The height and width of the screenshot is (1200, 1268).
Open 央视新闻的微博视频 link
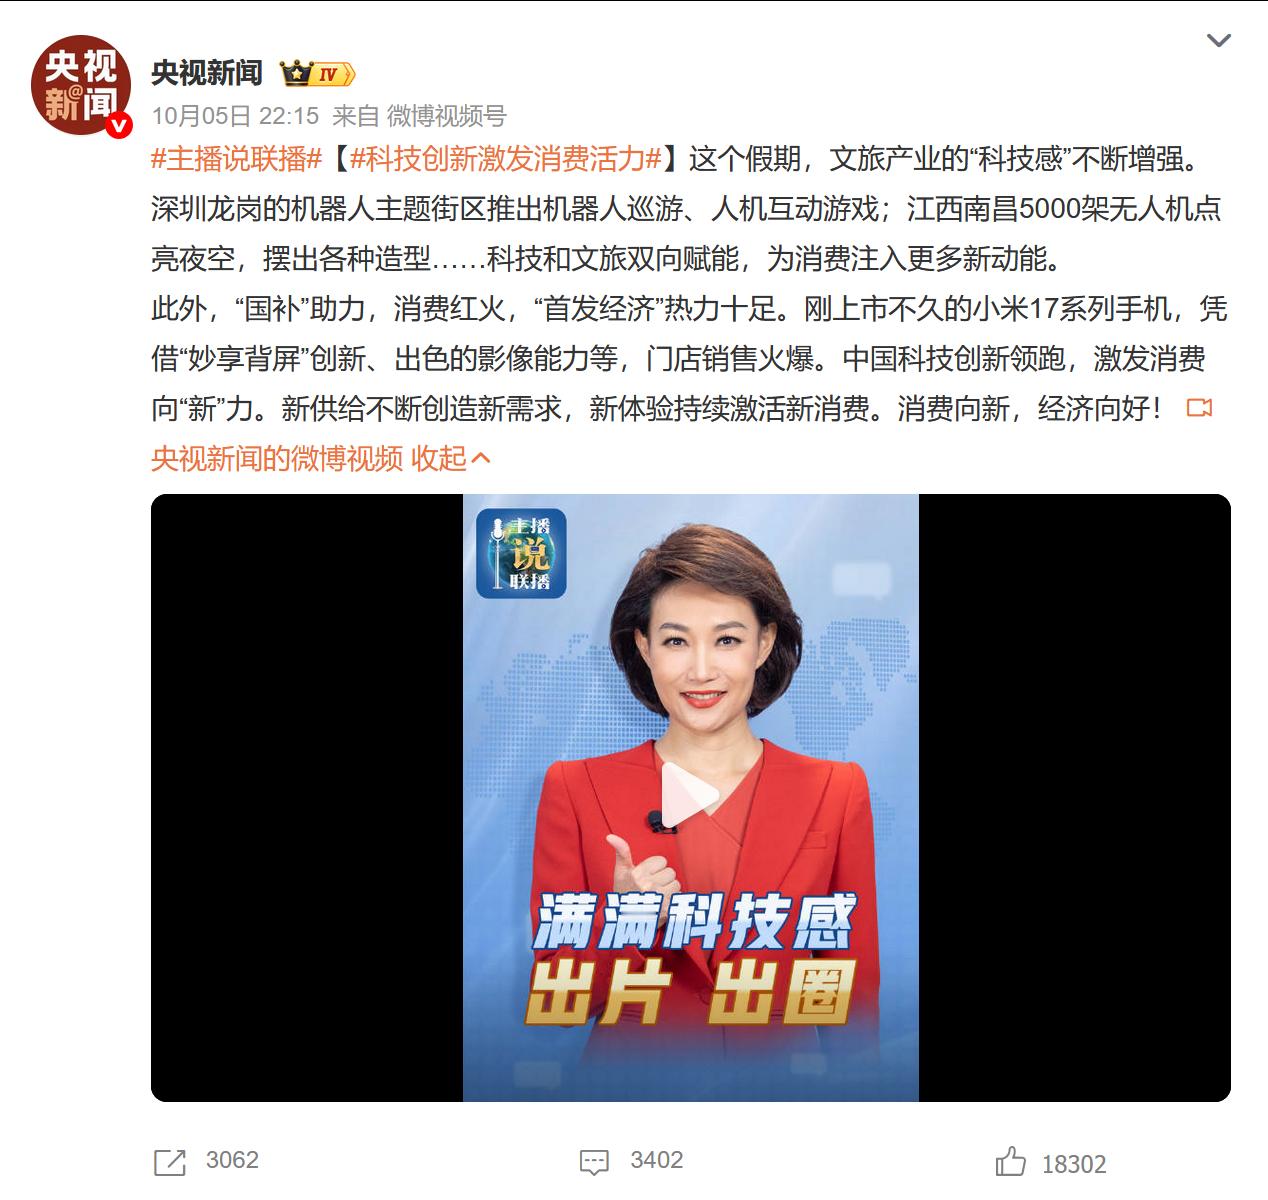(x=277, y=458)
